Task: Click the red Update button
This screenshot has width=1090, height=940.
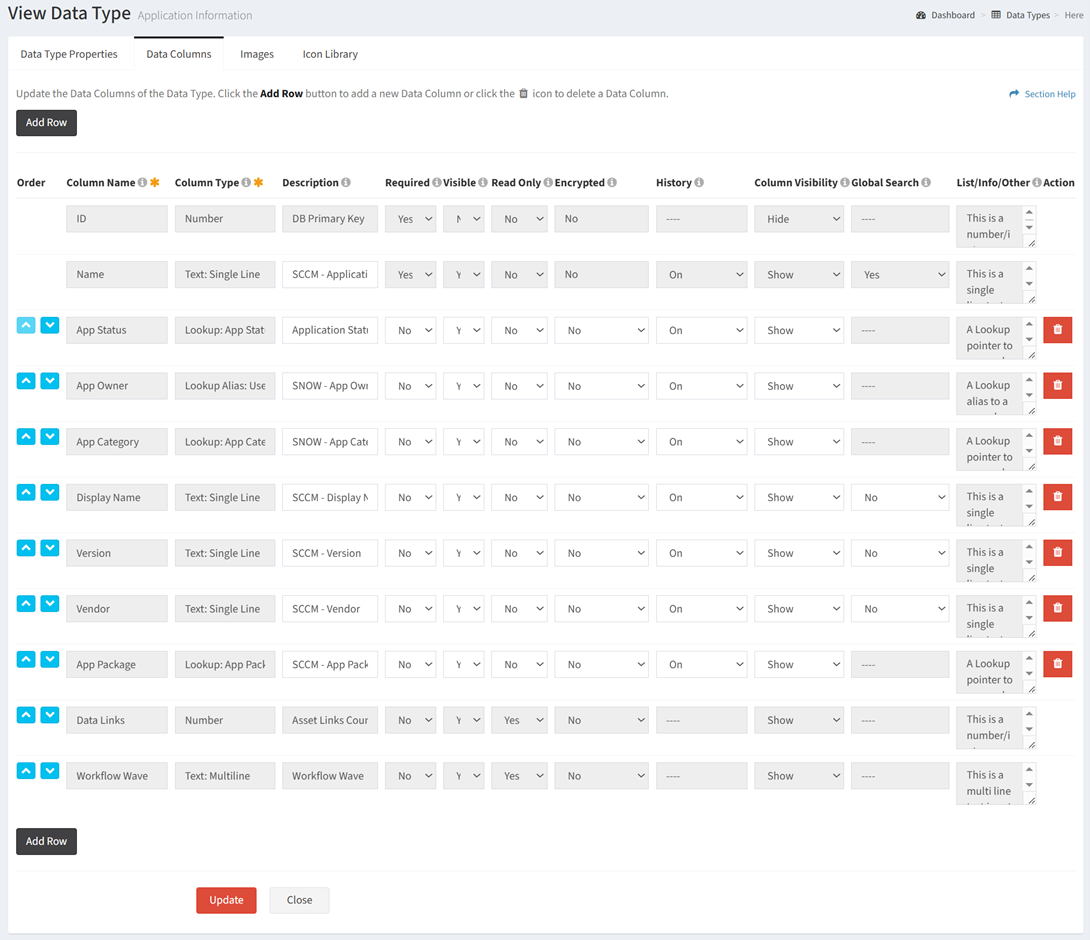Action: (x=226, y=900)
